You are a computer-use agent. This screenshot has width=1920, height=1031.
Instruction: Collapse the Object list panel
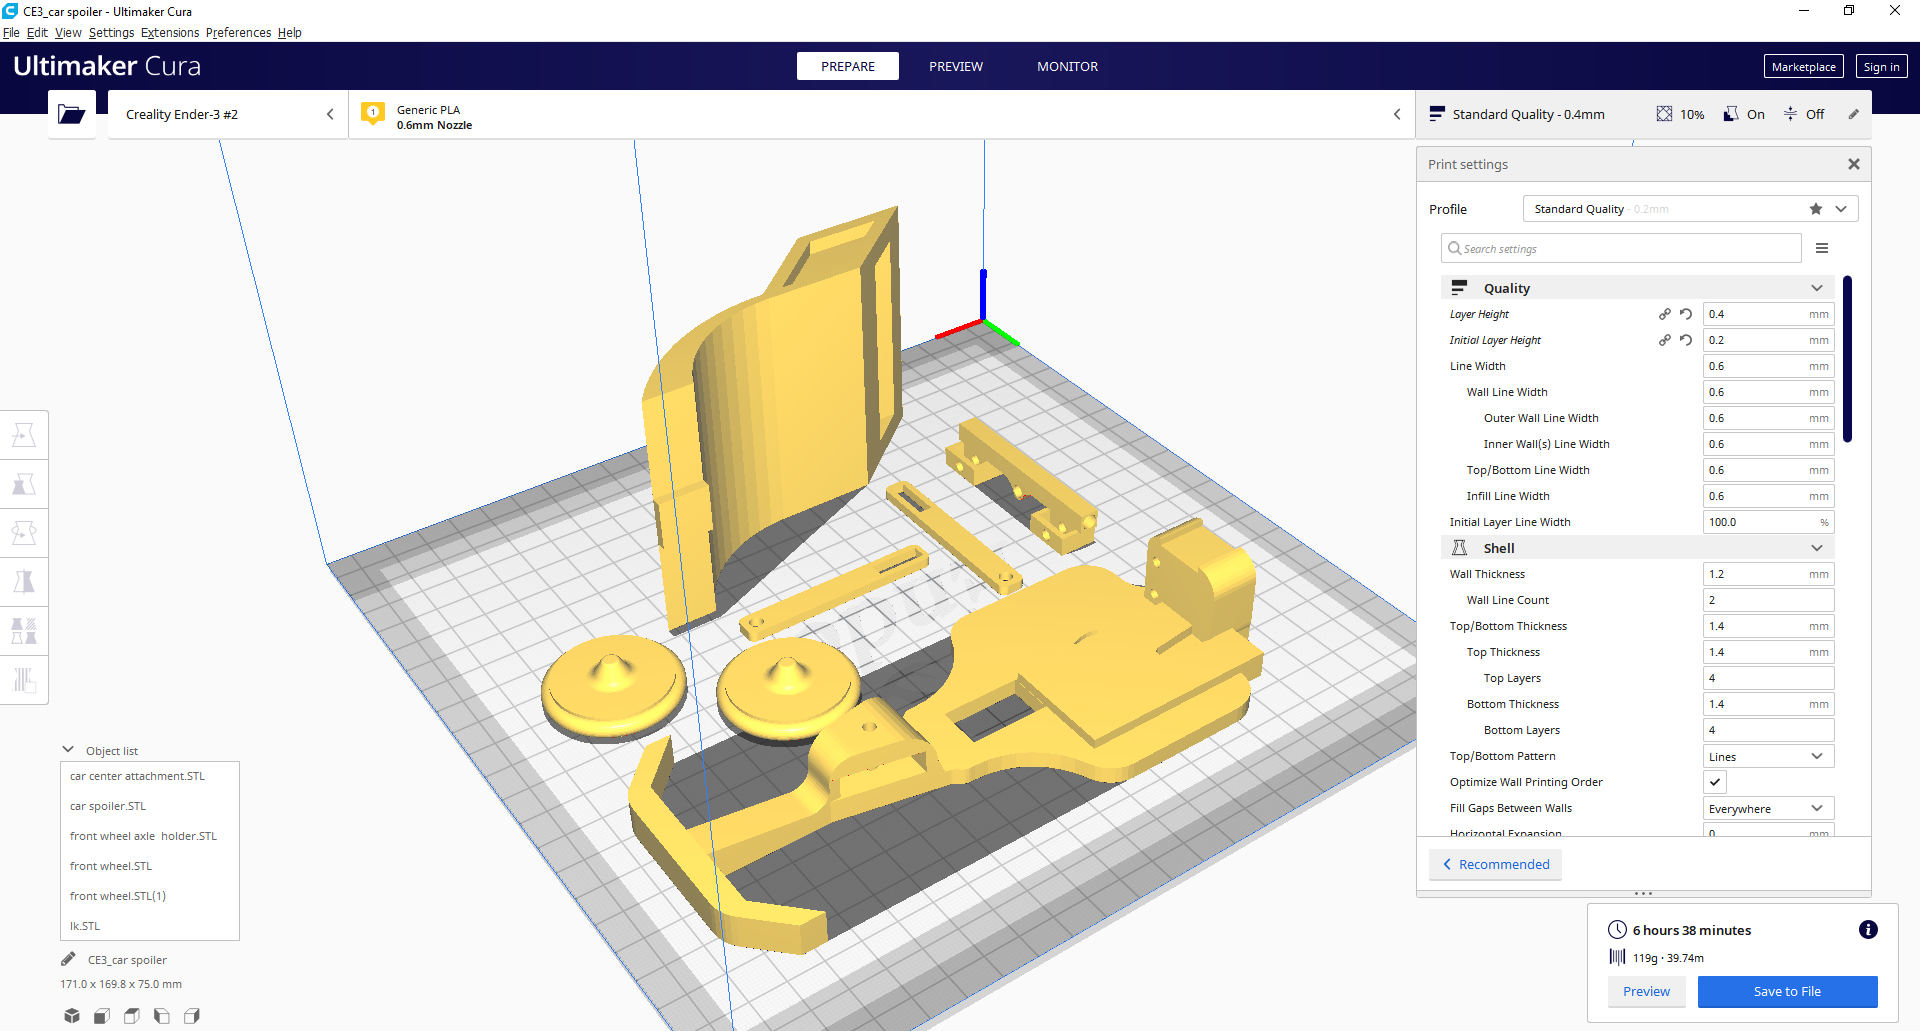tap(68, 750)
